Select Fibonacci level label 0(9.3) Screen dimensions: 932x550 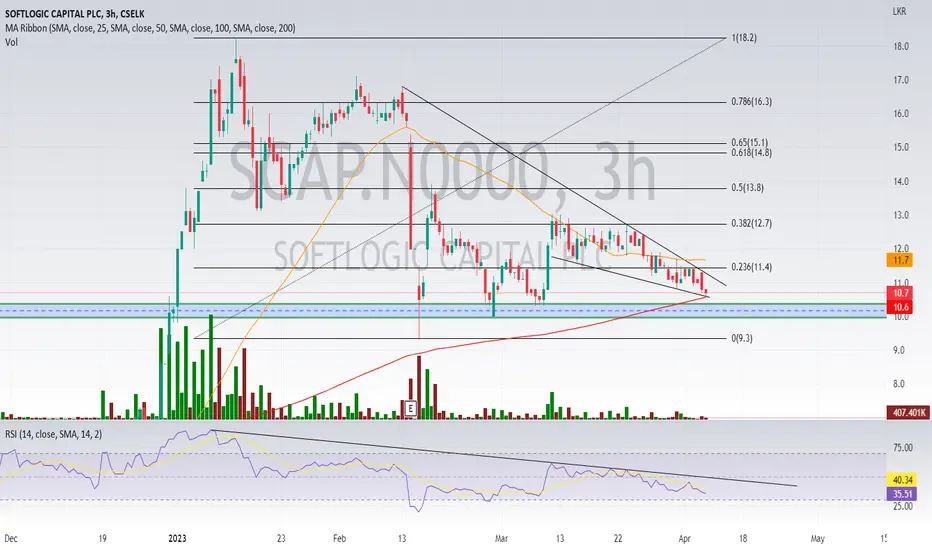742,338
